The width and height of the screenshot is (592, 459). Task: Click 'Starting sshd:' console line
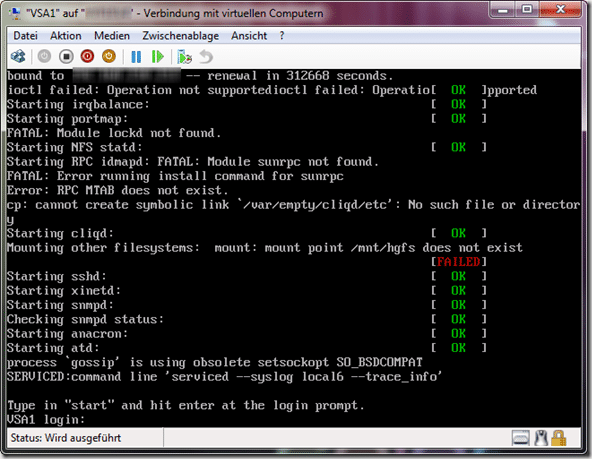[57, 276]
